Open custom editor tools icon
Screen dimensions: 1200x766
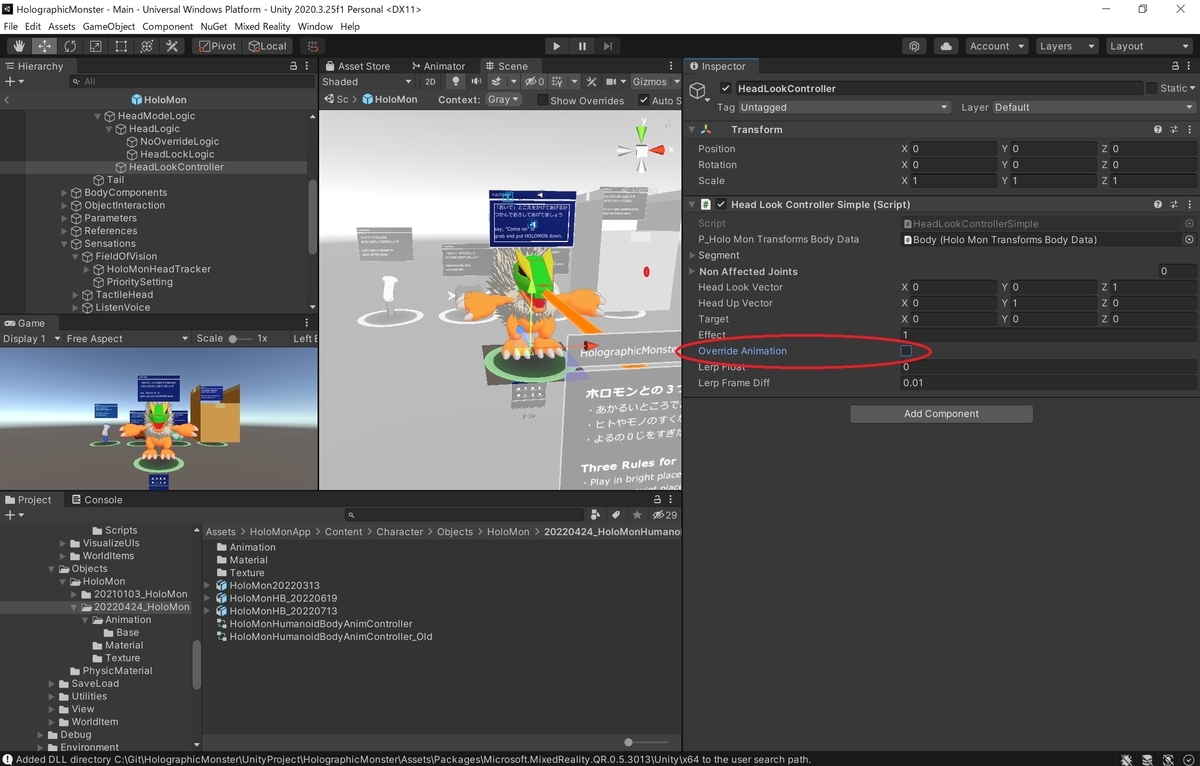tap(172, 46)
